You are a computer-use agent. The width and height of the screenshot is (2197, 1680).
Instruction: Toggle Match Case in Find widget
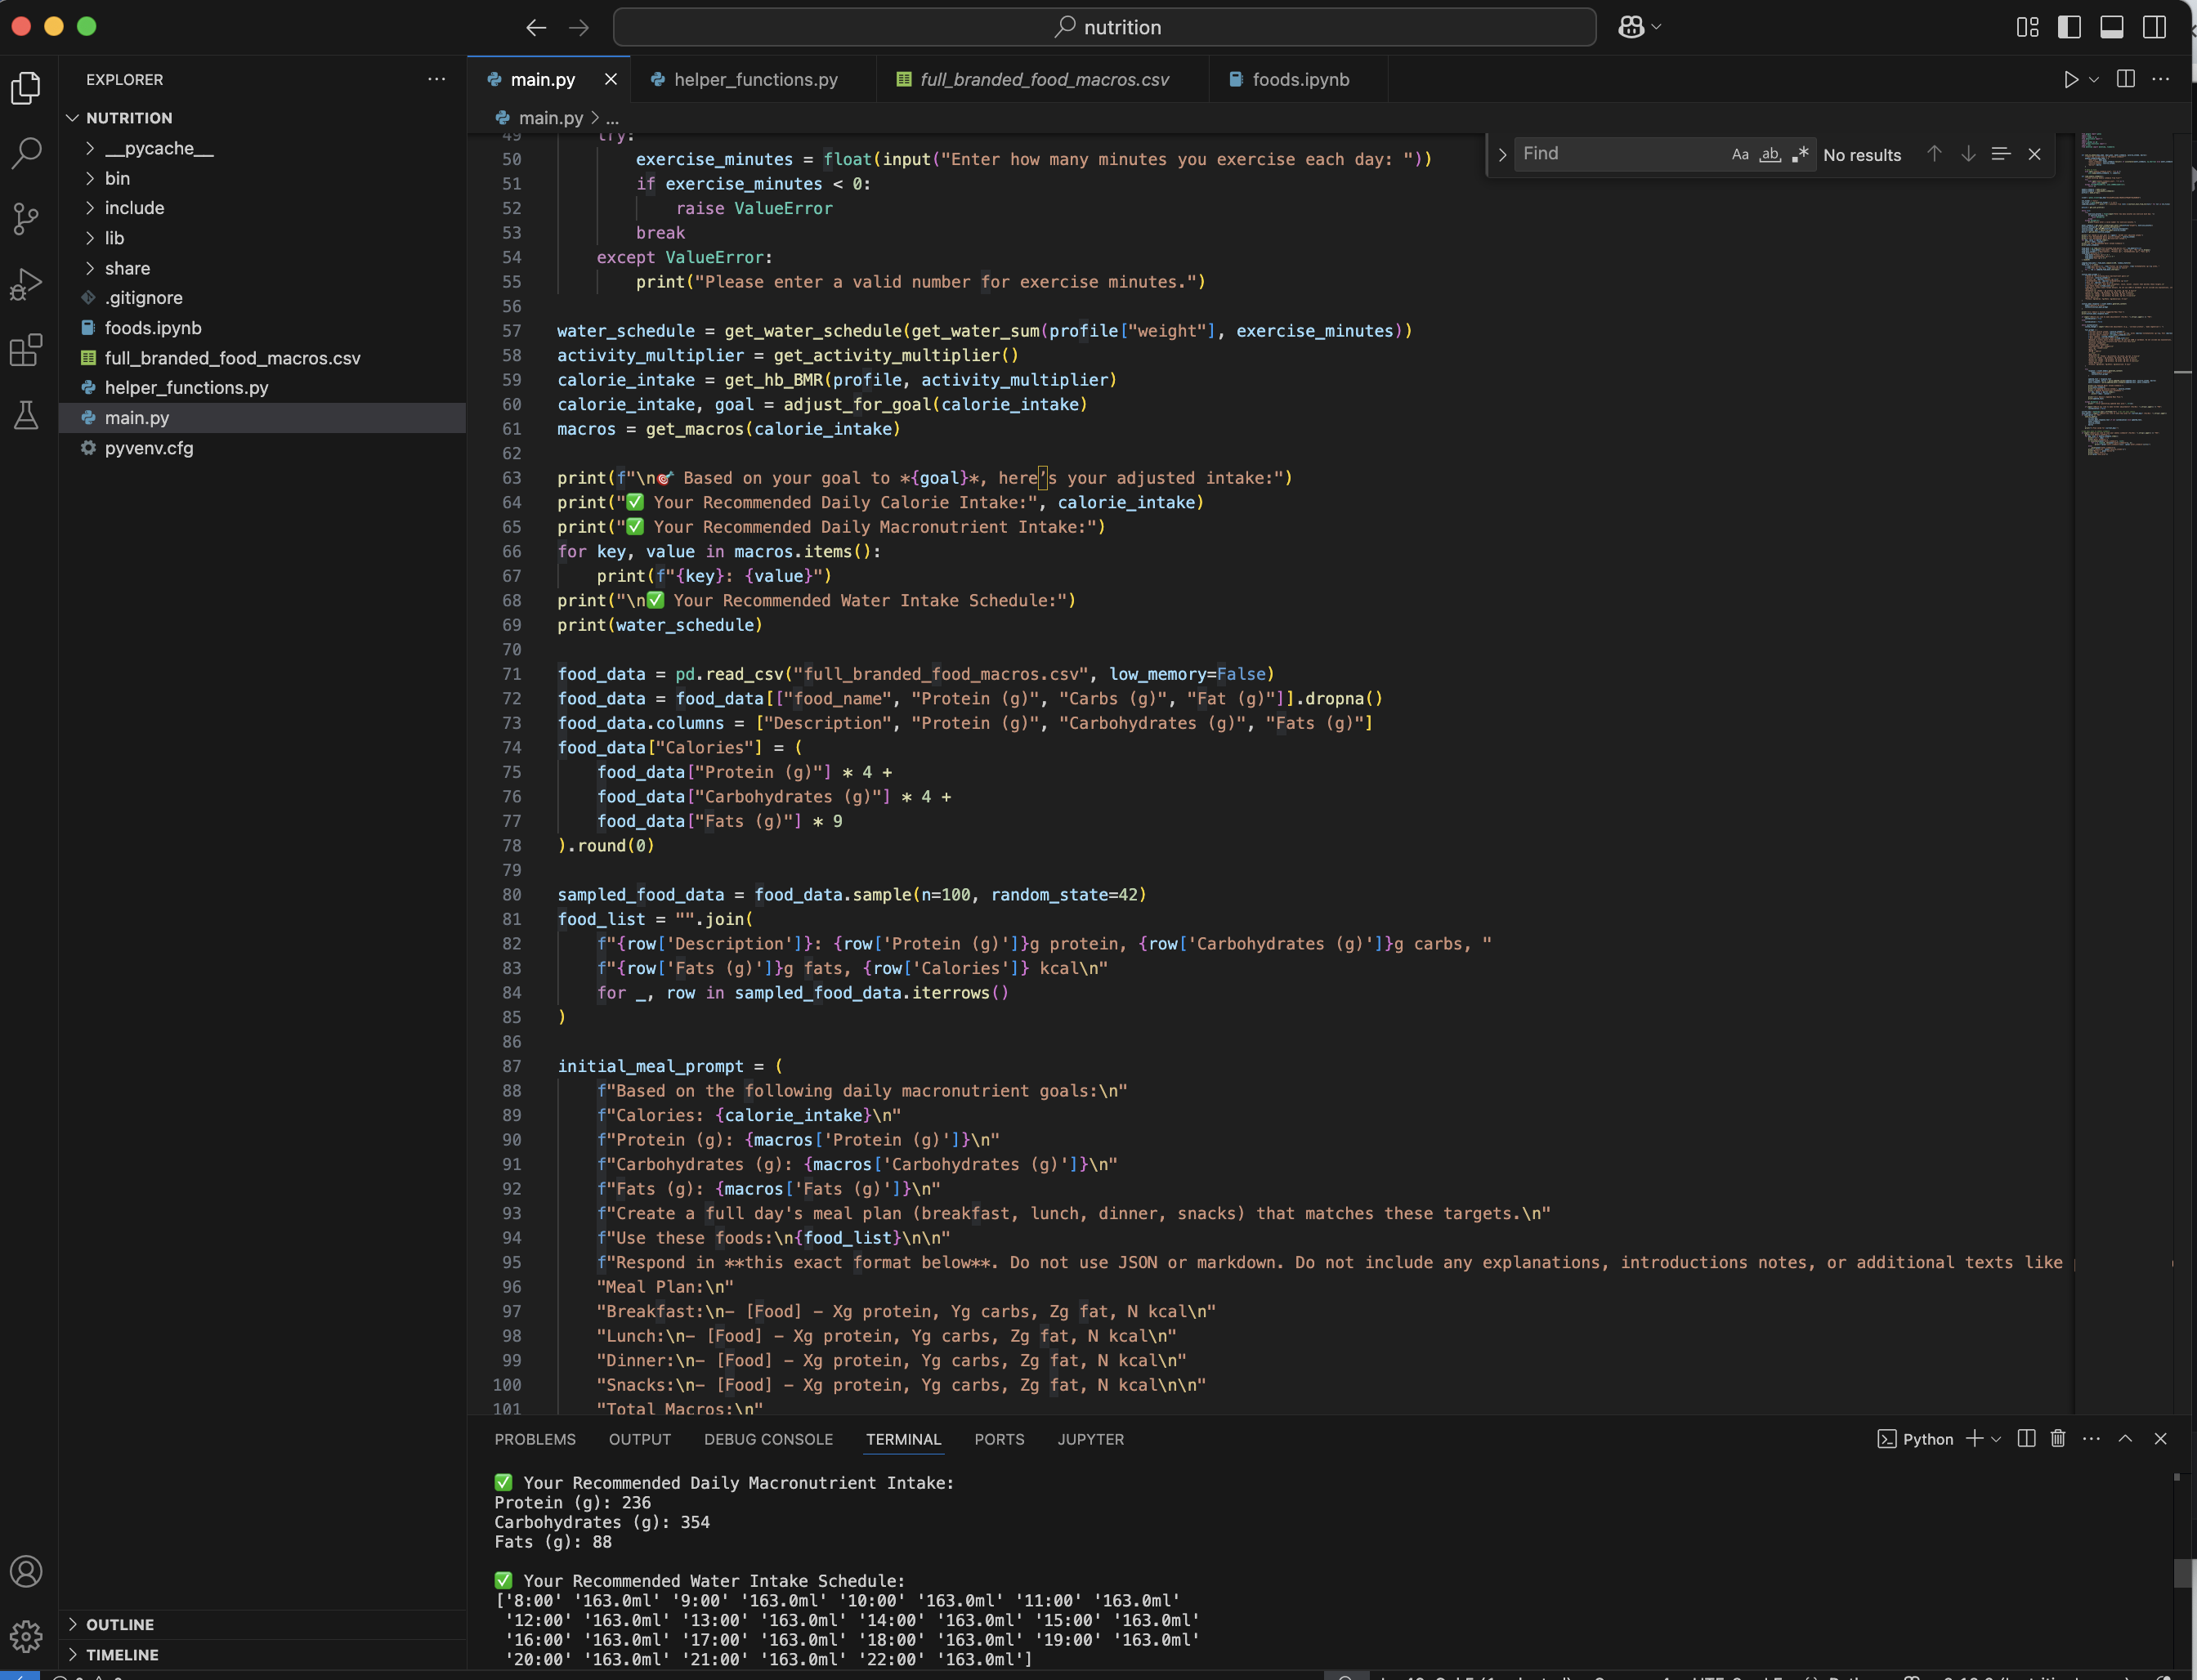(x=1740, y=154)
